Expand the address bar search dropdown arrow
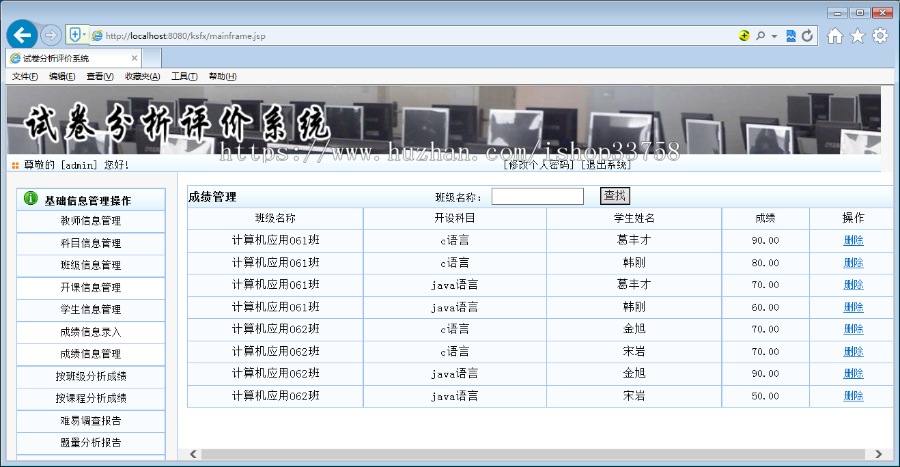 774,36
